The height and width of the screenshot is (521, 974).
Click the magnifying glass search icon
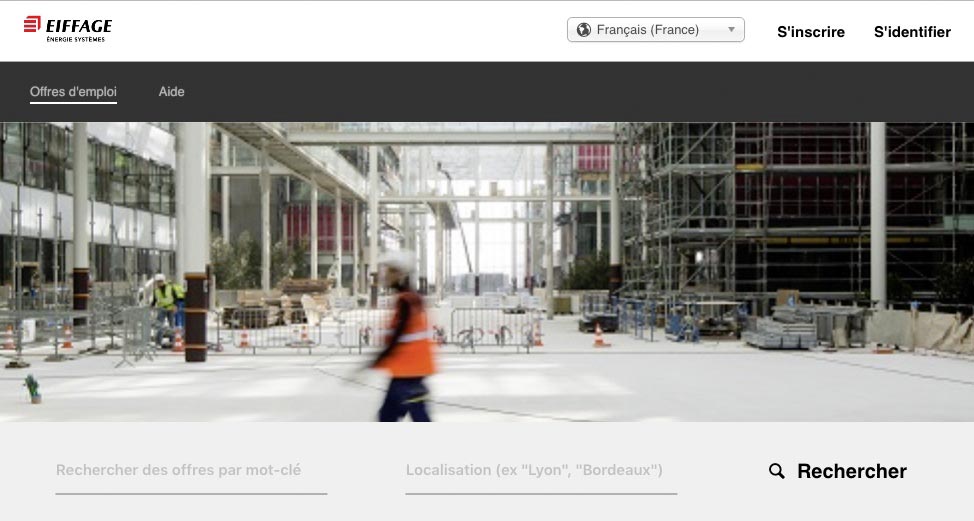coord(776,471)
